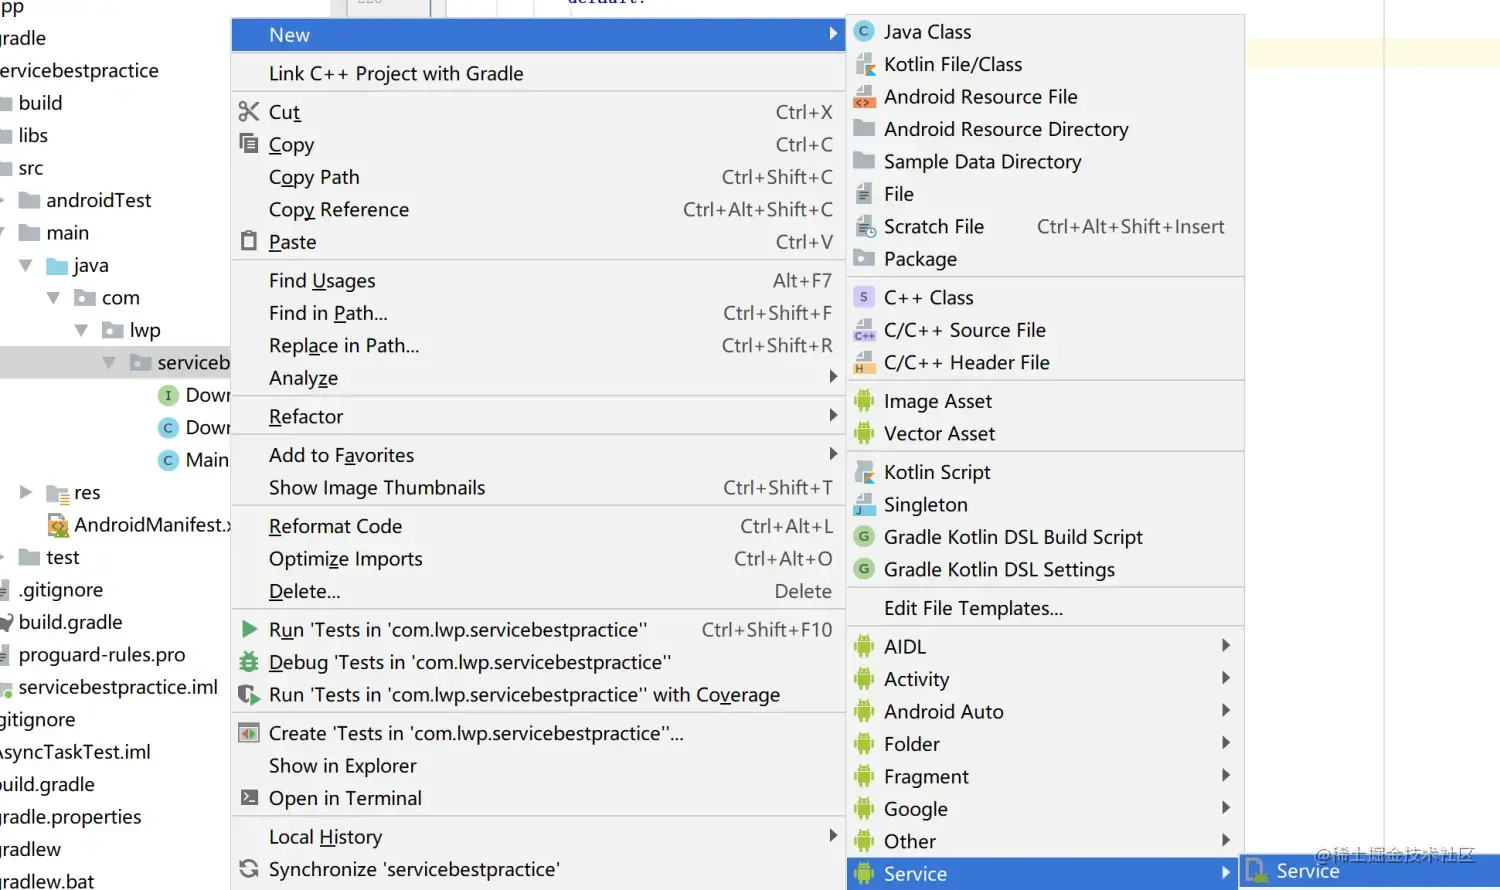Click the AIDL Android icon
The height and width of the screenshot is (890, 1500).
point(864,646)
